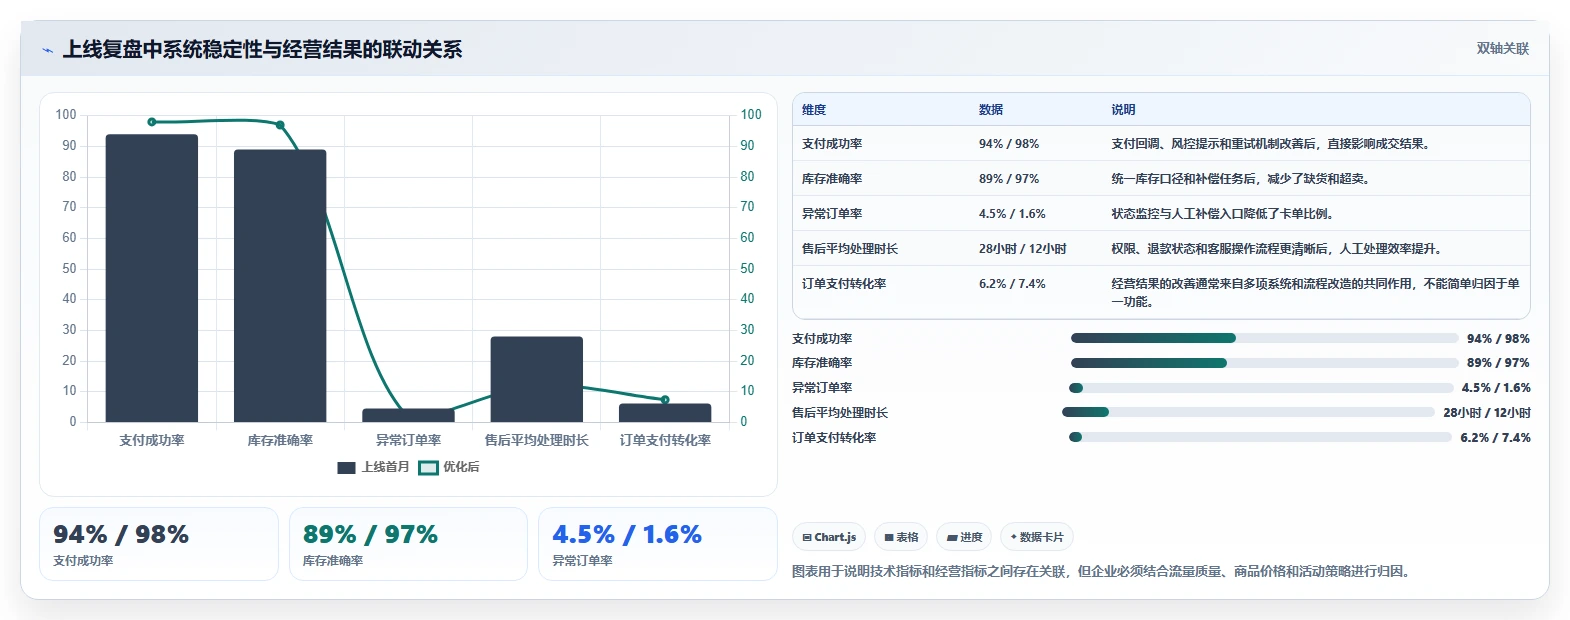1570x620 pixels.
Task: Open the 89% / 97% 库存准确率 stat card
Action: coord(408,544)
